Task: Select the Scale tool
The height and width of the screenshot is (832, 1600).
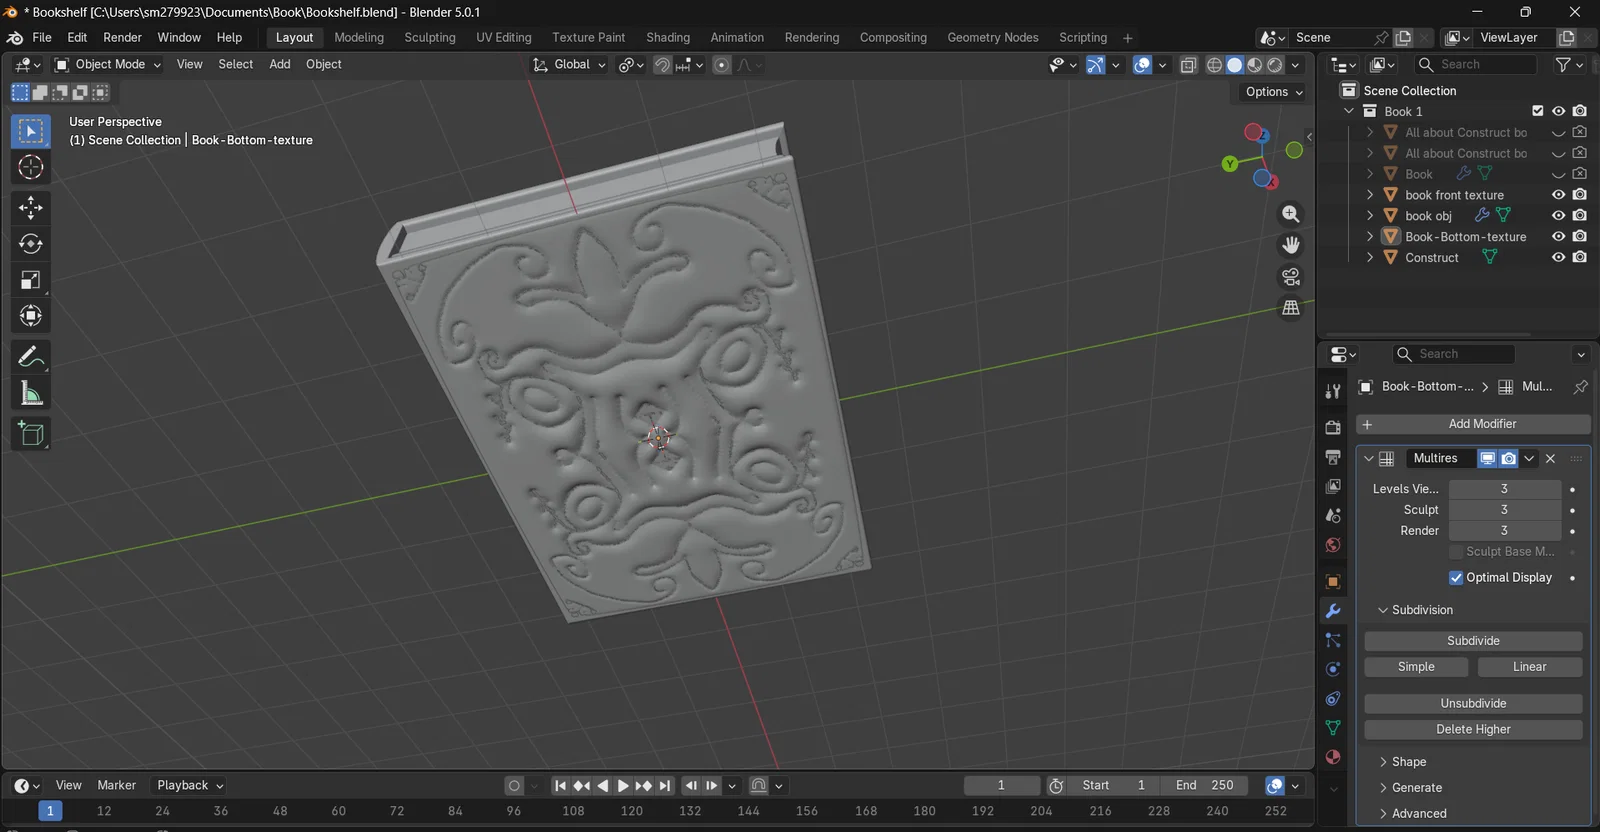Action: click(x=31, y=280)
